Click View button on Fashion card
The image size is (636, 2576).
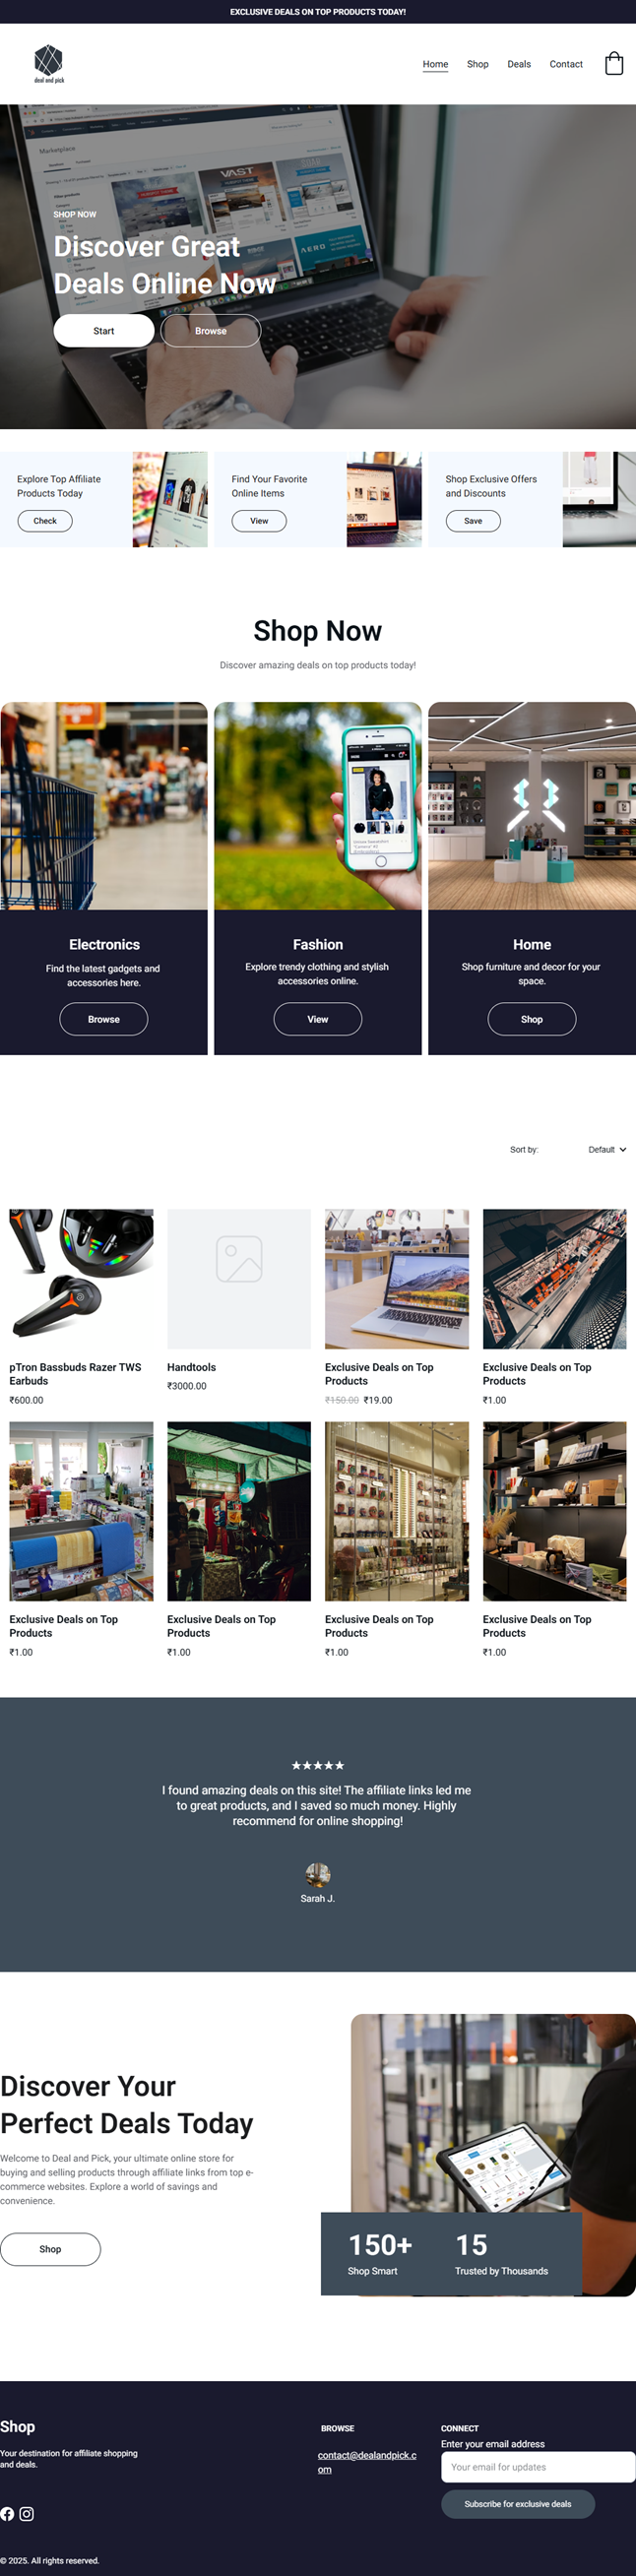pyautogui.click(x=318, y=1019)
